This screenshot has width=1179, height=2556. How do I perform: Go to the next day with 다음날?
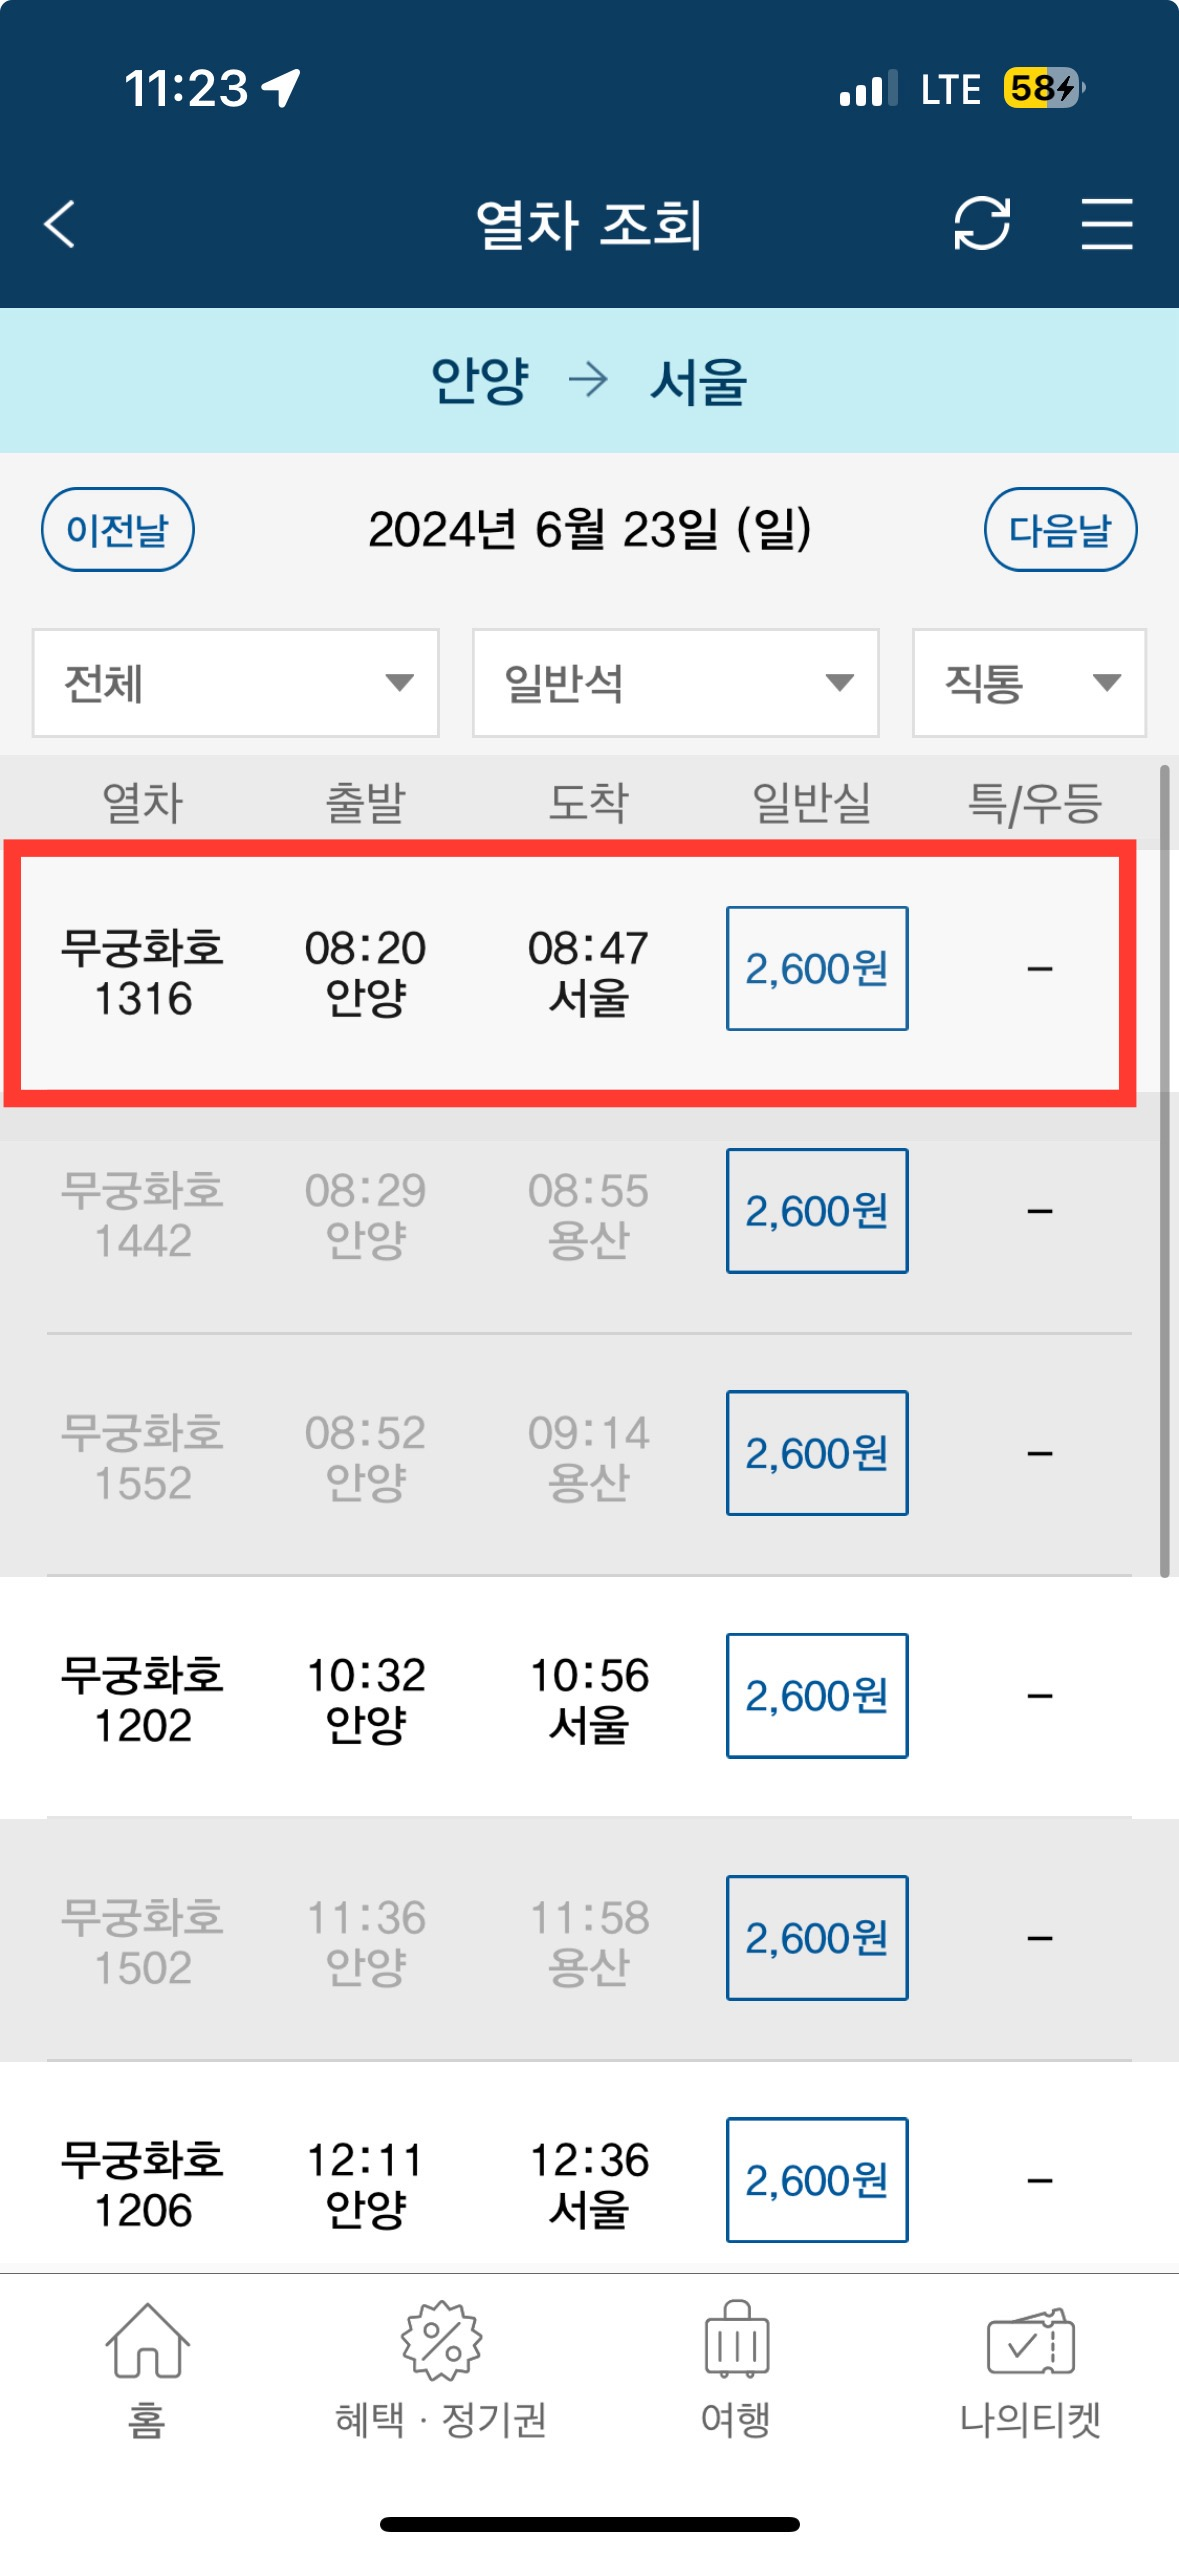[x=1060, y=530]
